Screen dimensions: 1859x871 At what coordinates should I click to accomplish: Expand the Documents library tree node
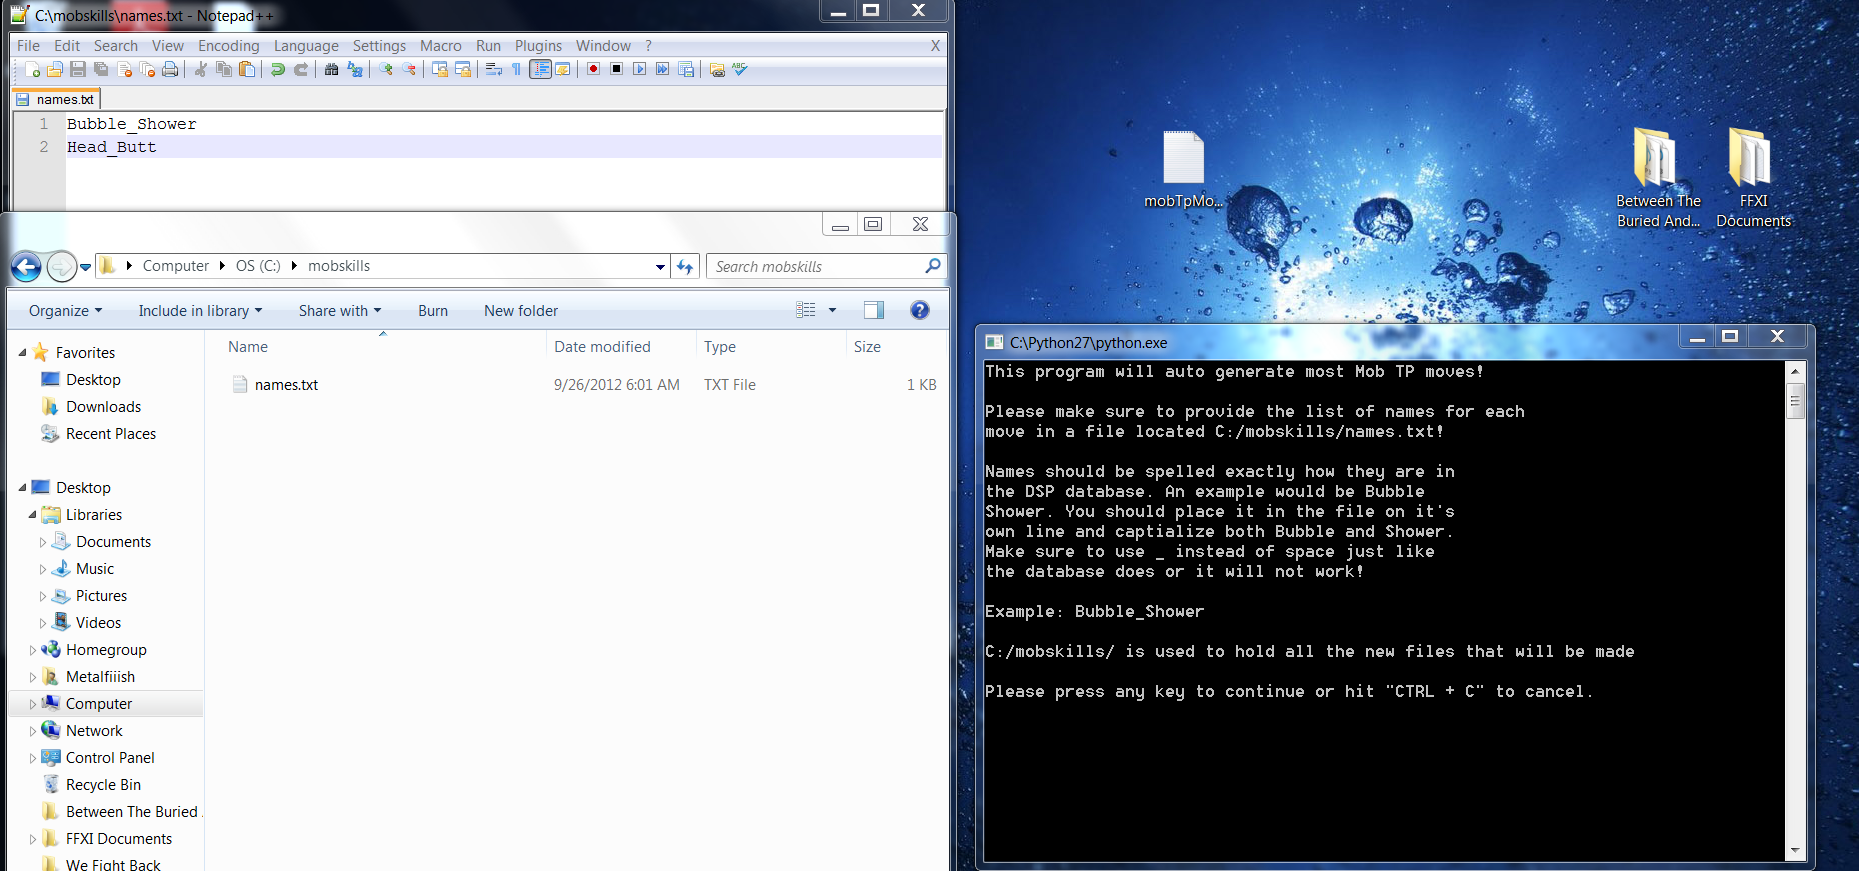click(x=43, y=542)
